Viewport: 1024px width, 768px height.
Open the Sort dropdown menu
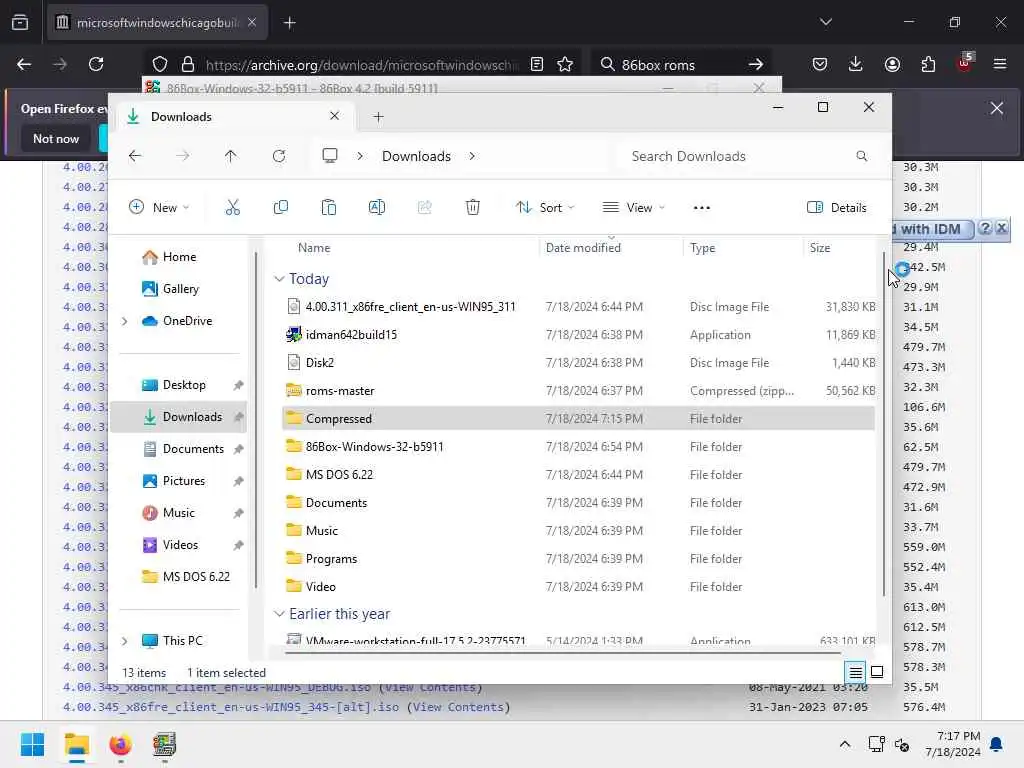(545, 208)
